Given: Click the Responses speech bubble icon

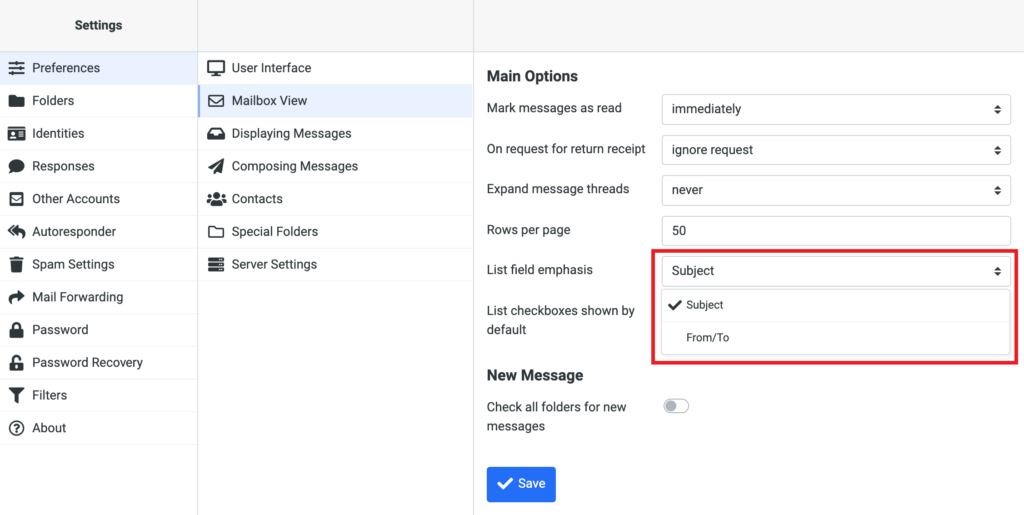Looking at the screenshot, I should tap(16, 167).
